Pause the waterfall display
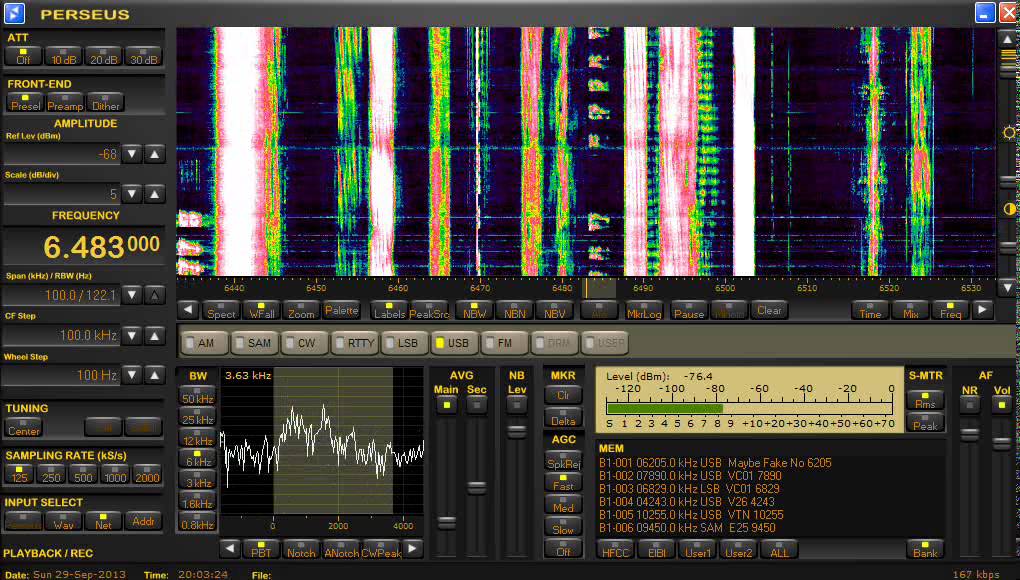The width and height of the screenshot is (1020, 580). click(689, 310)
